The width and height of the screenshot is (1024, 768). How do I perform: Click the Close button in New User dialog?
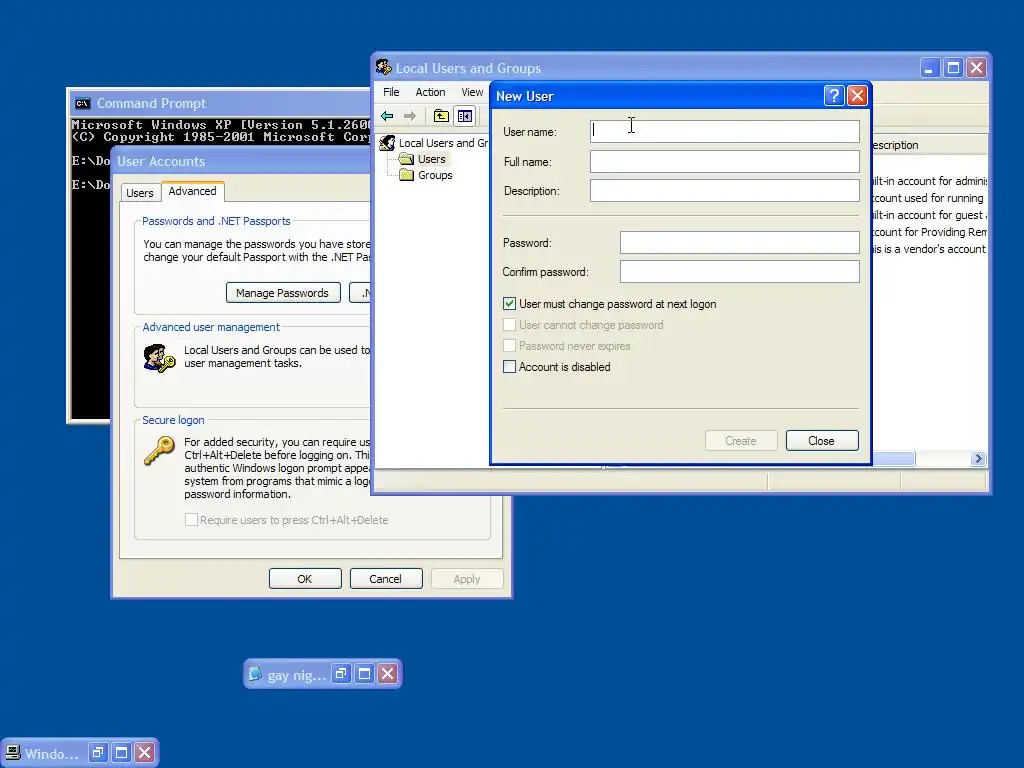(822, 441)
